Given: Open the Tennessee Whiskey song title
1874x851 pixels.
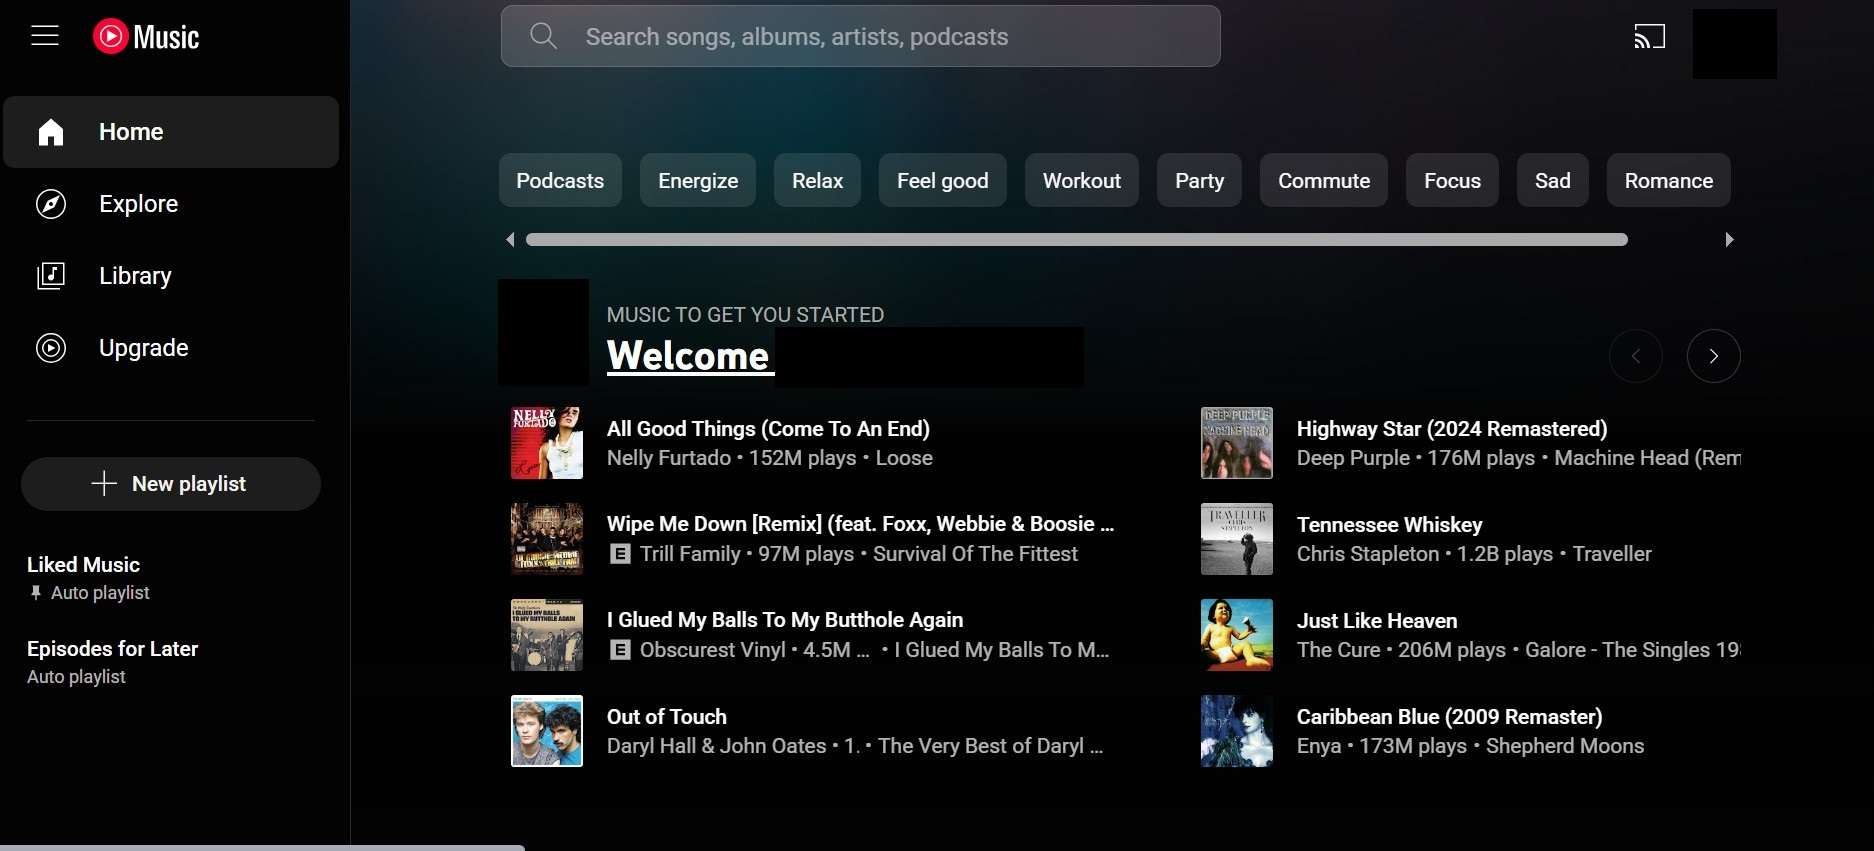Looking at the screenshot, I should tap(1389, 525).
